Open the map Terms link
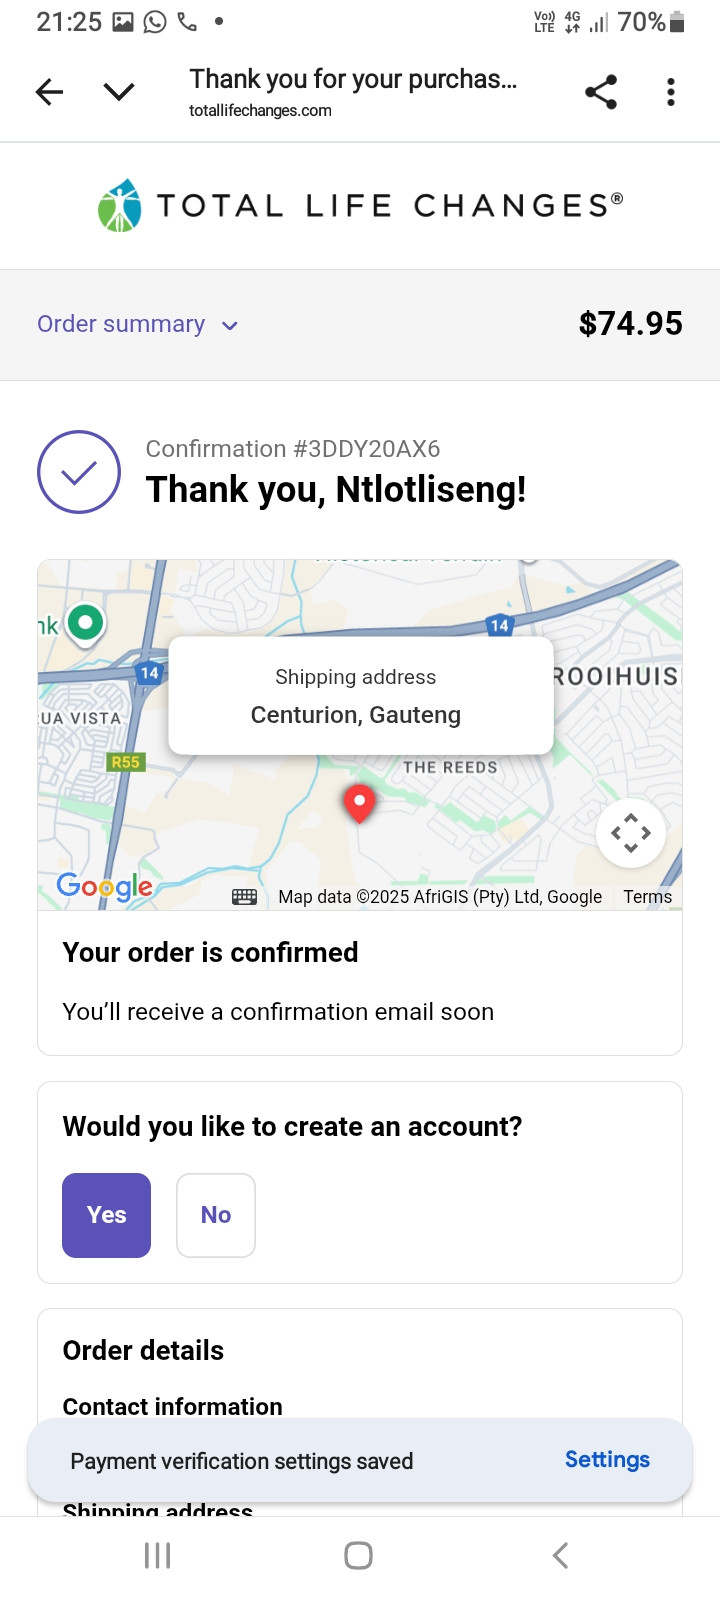Viewport: 720px width, 1600px height. pos(647,897)
